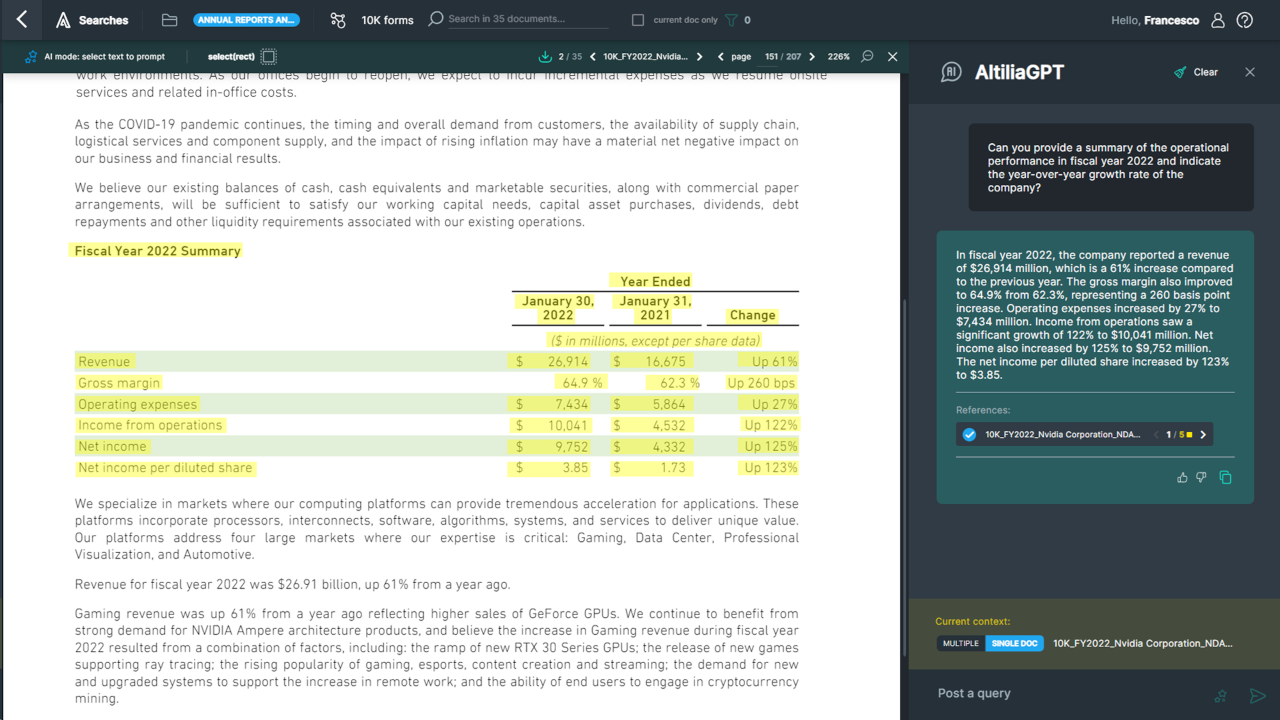Click the AI mode sparkle icon
This screenshot has width=1280, height=720.
coord(31,57)
